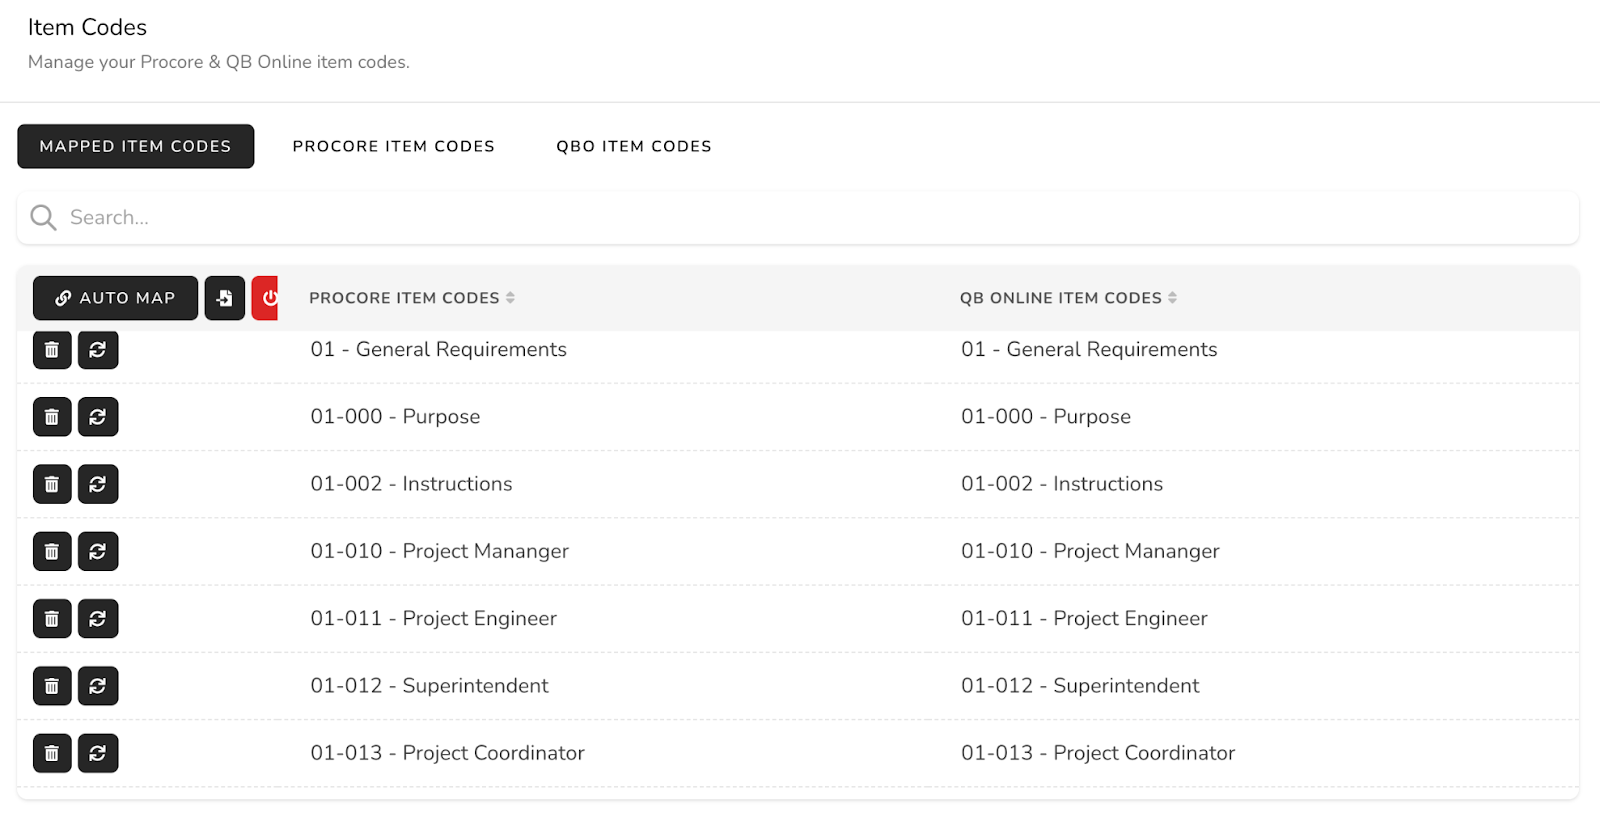This screenshot has width=1600, height=818.
Task: Click the red power icon button
Action: tap(265, 298)
